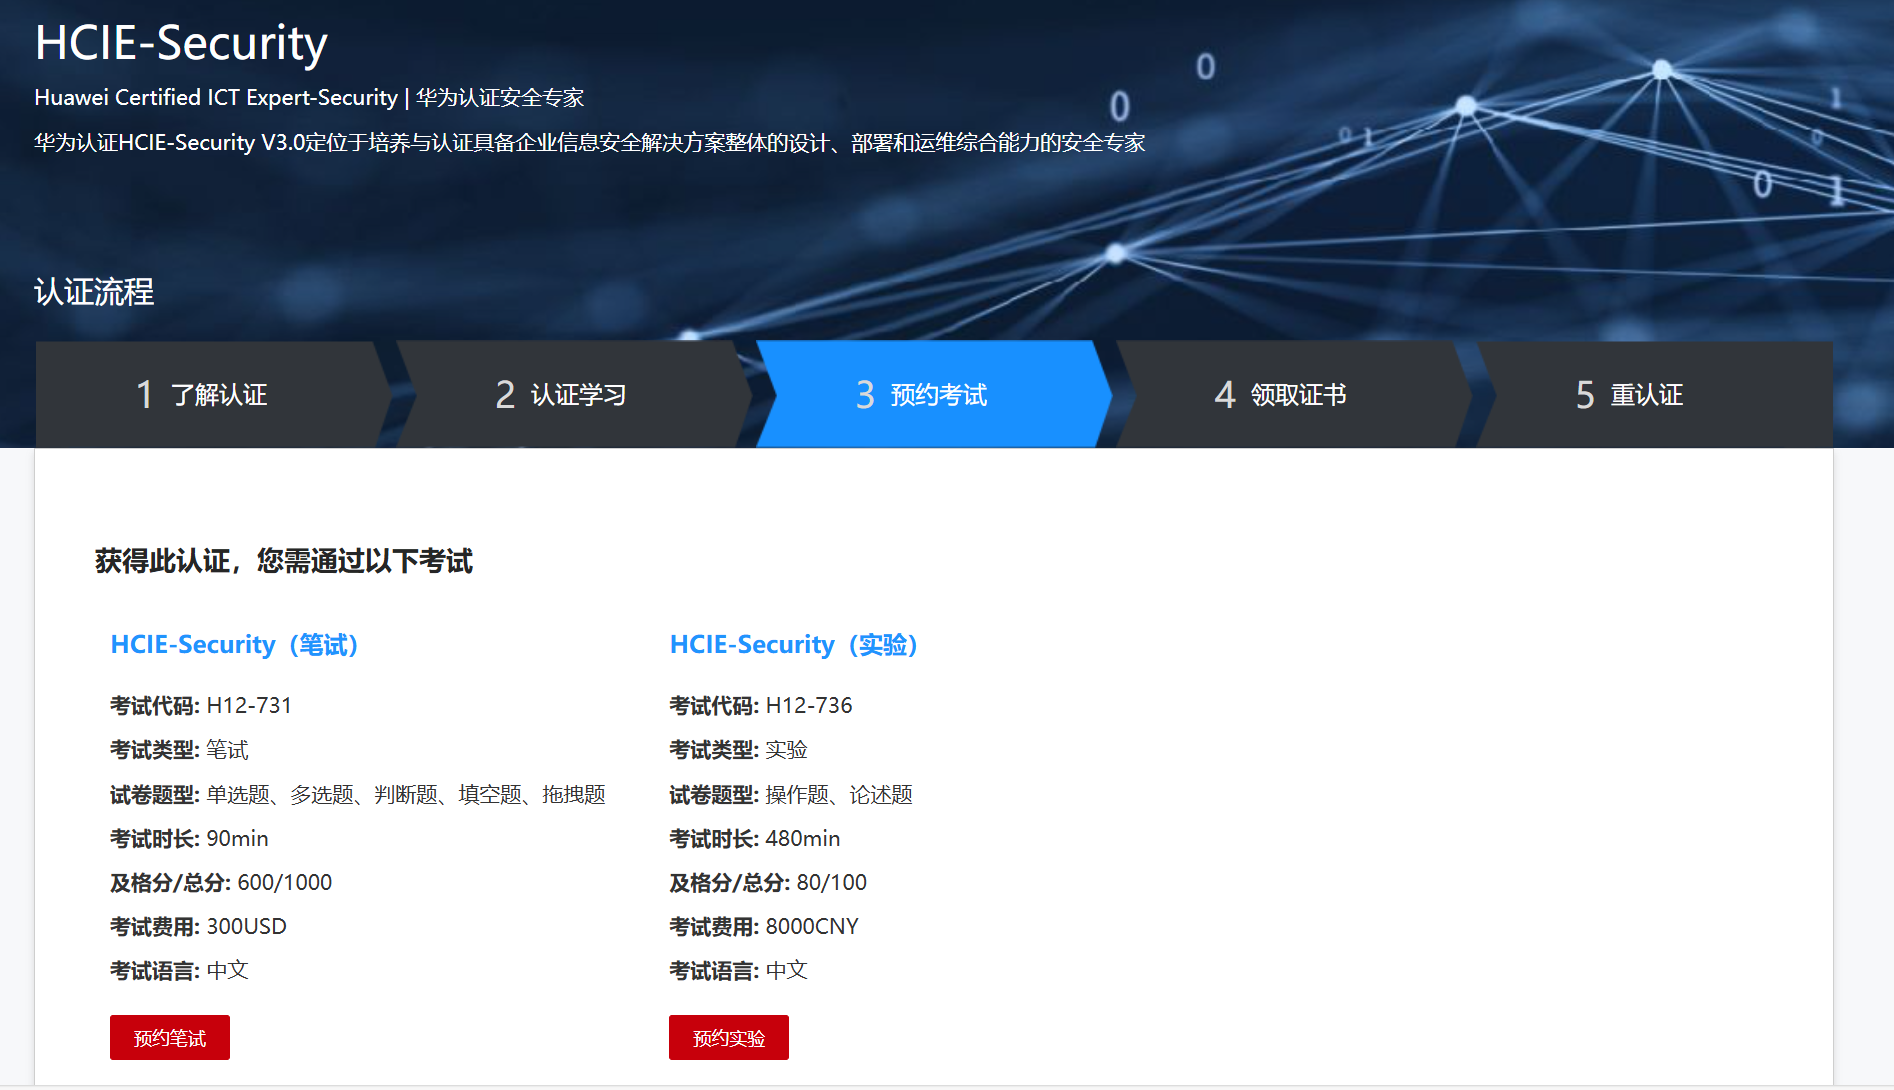Click the 600/1000 passing score value
The image size is (1894, 1090).
pyautogui.click(x=285, y=882)
